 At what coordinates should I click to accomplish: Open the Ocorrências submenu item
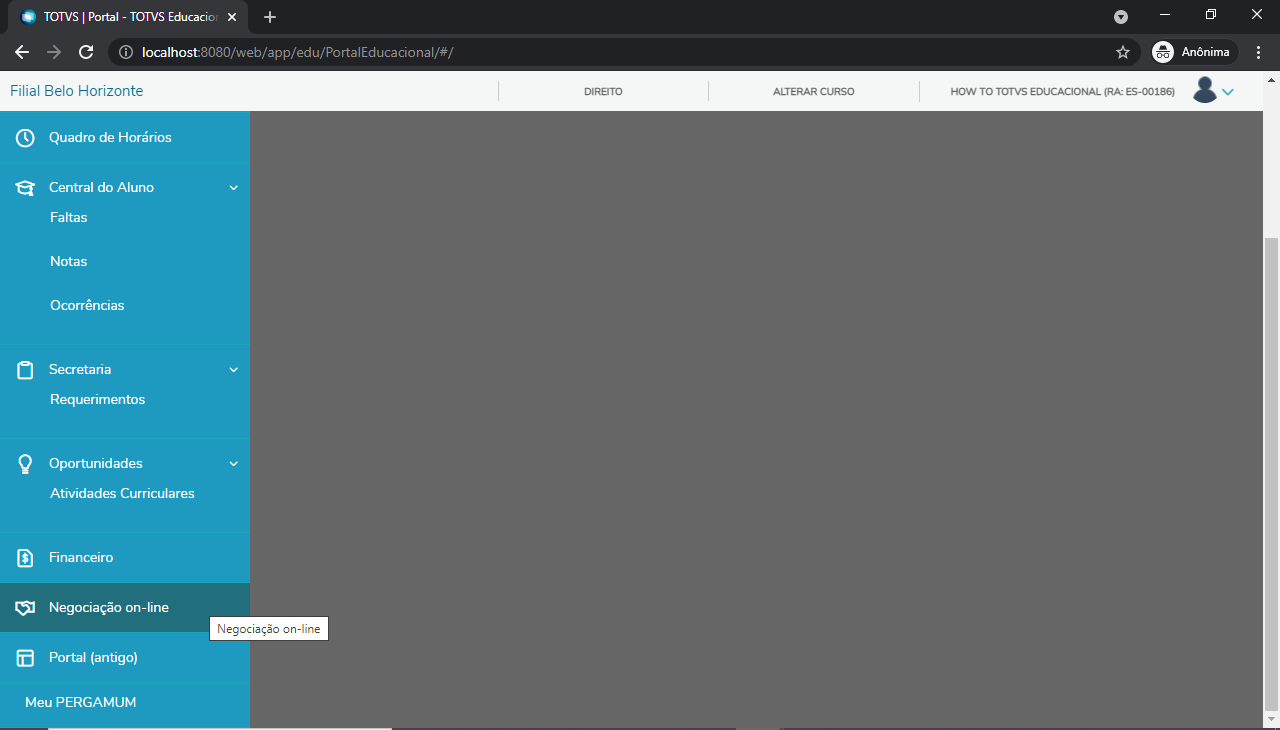(x=87, y=305)
